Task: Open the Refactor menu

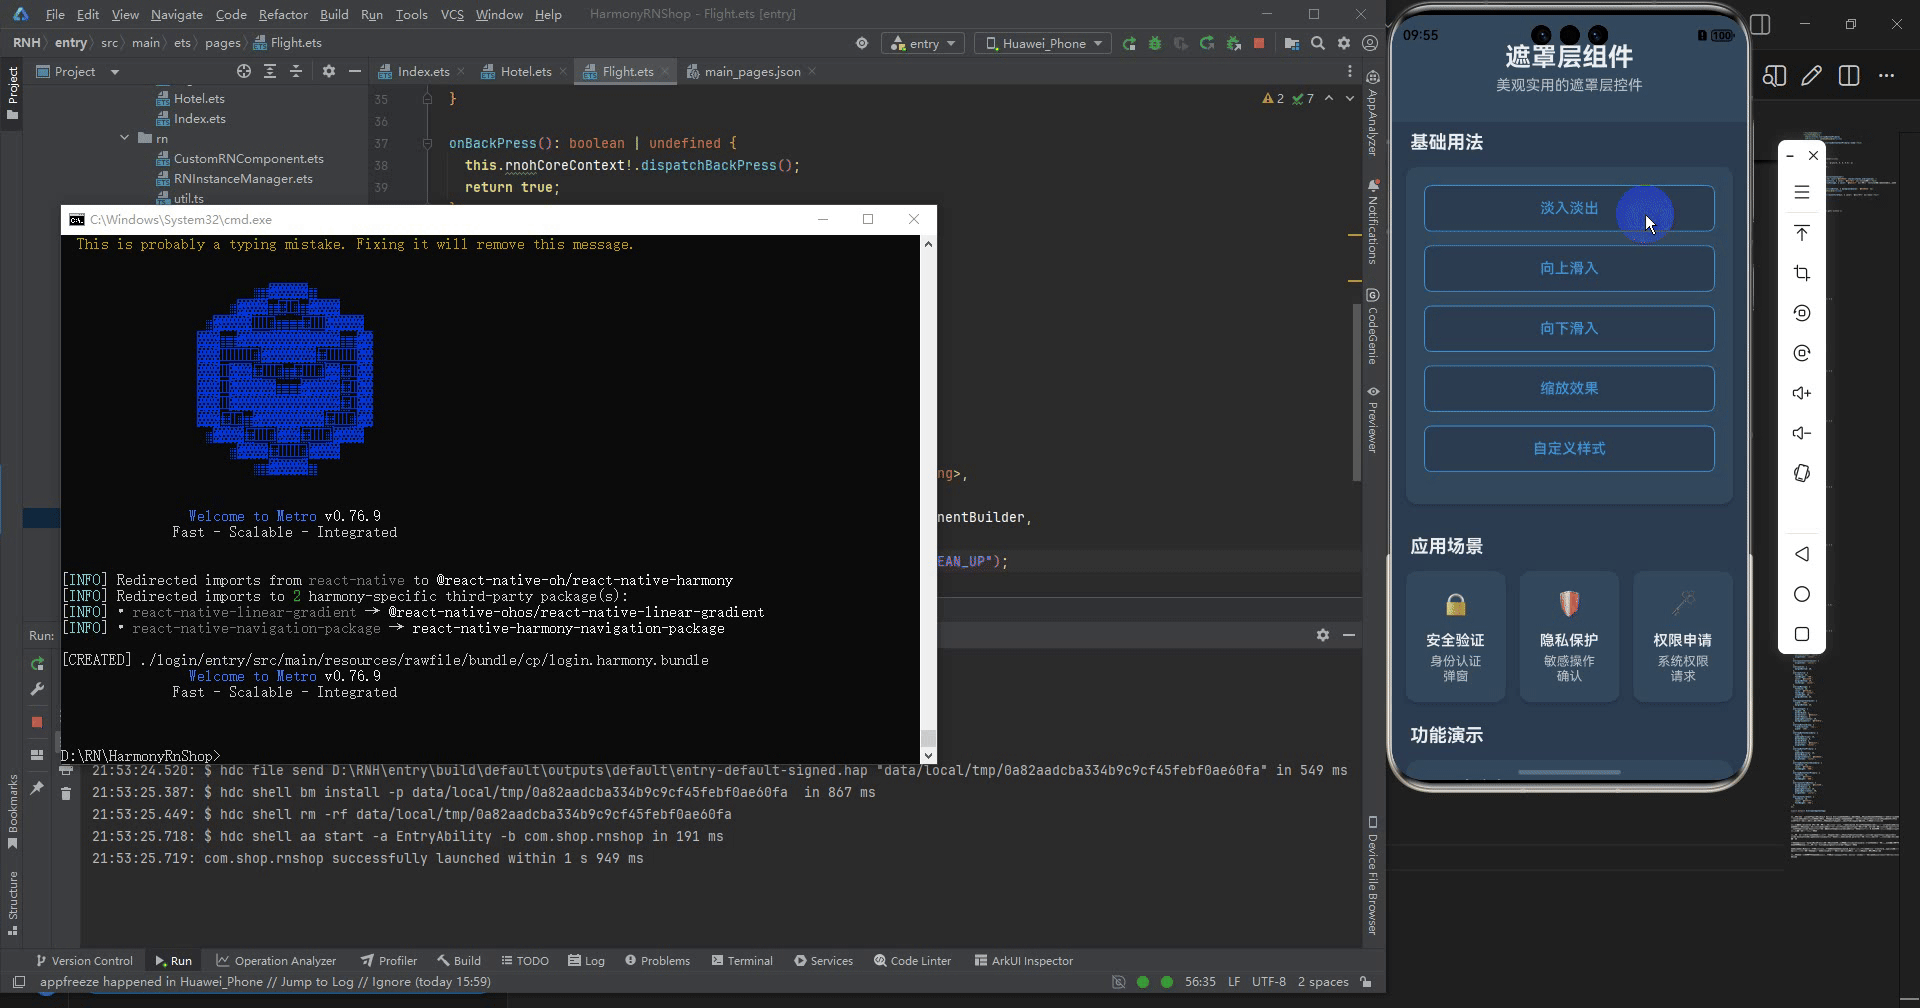Action: 283,14
